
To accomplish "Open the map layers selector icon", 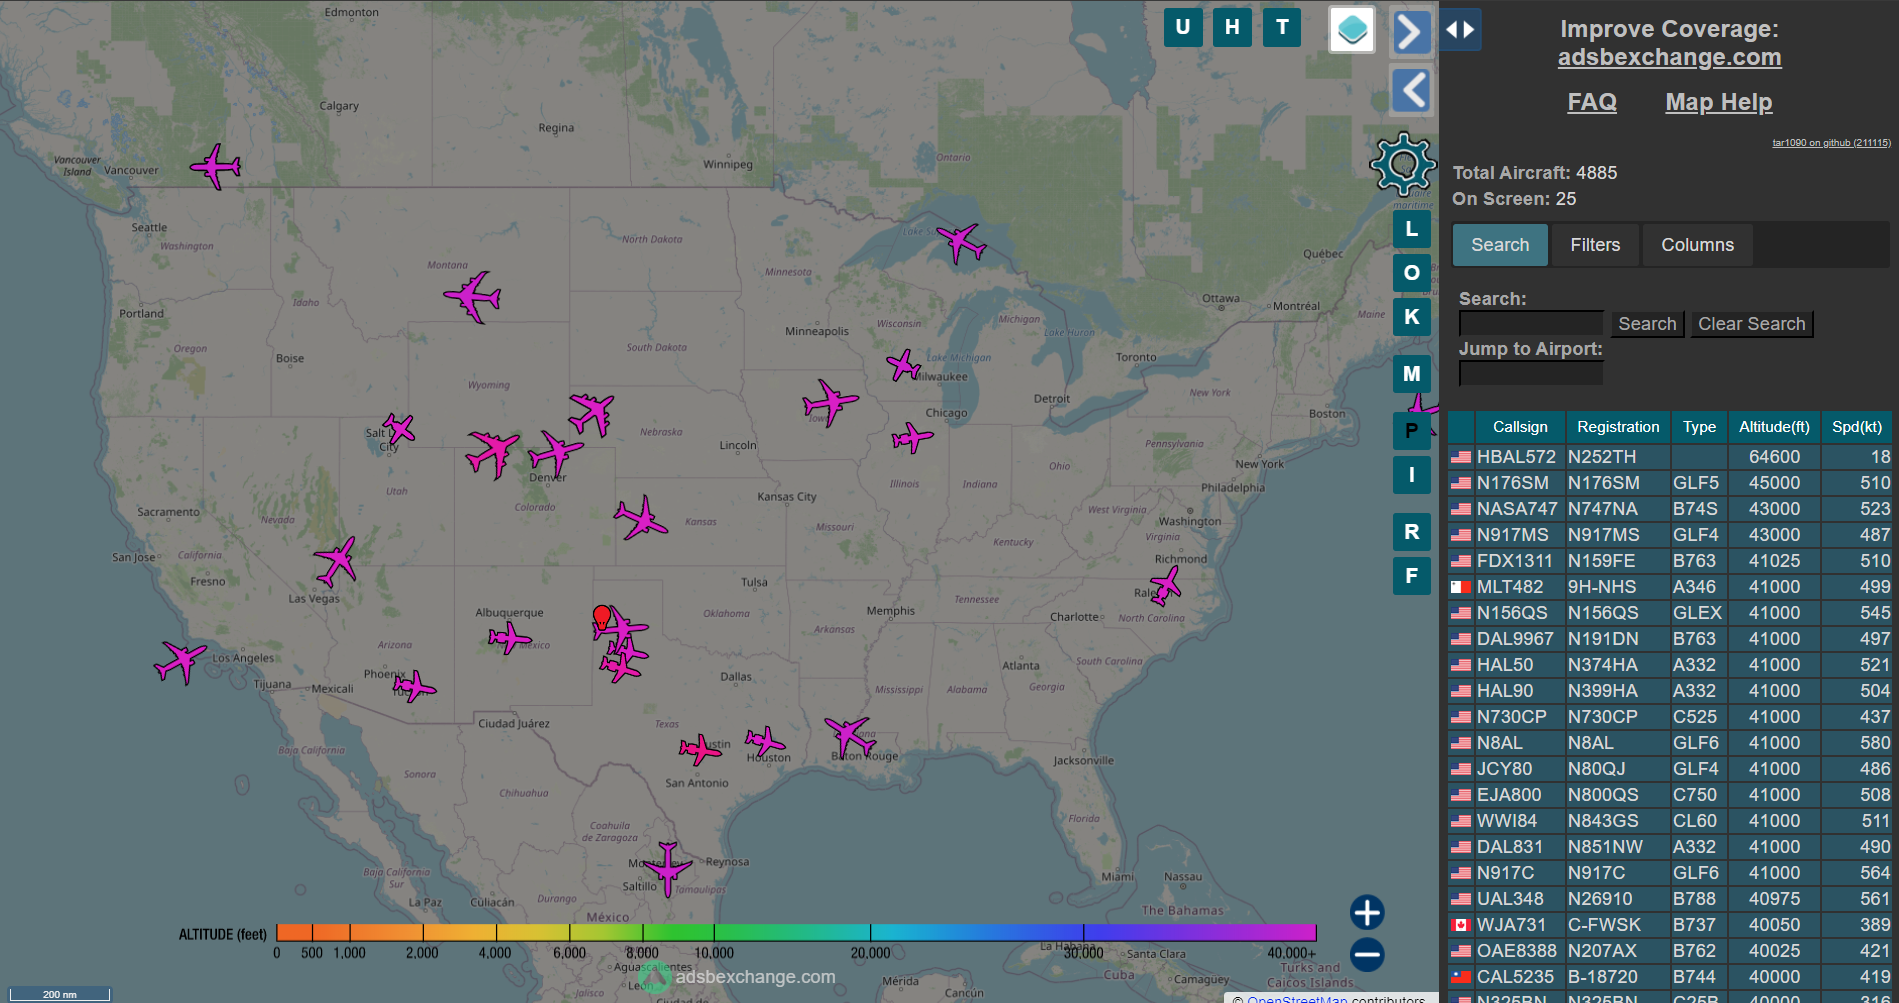I will coord(1352,29).
